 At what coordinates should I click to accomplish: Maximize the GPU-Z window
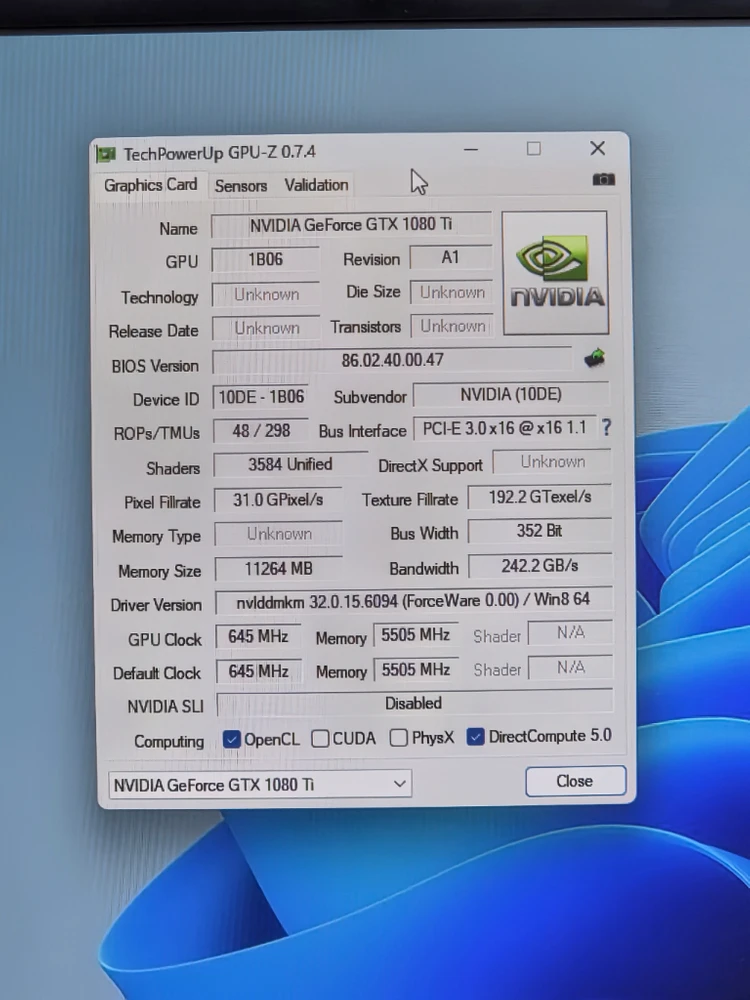[x=534, y=149]
